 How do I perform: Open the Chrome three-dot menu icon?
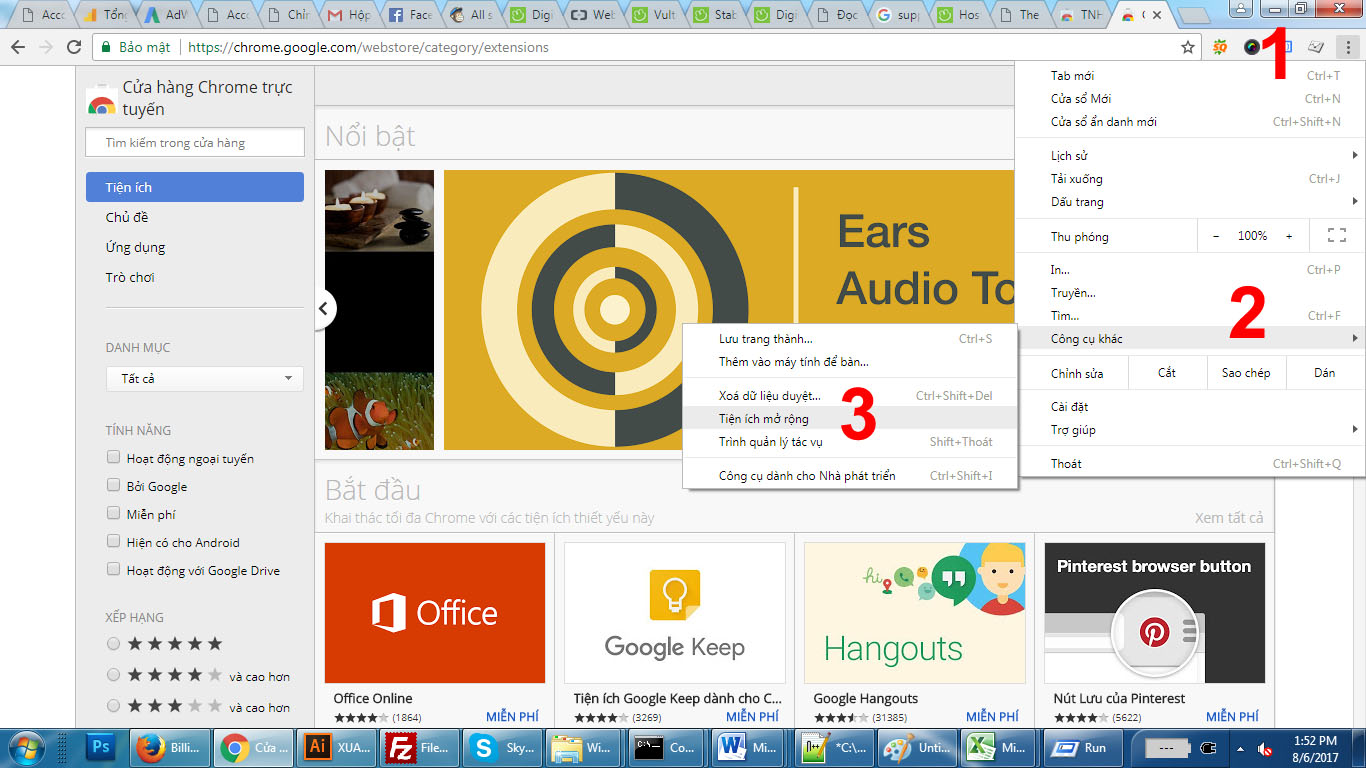coord(1347,47)
